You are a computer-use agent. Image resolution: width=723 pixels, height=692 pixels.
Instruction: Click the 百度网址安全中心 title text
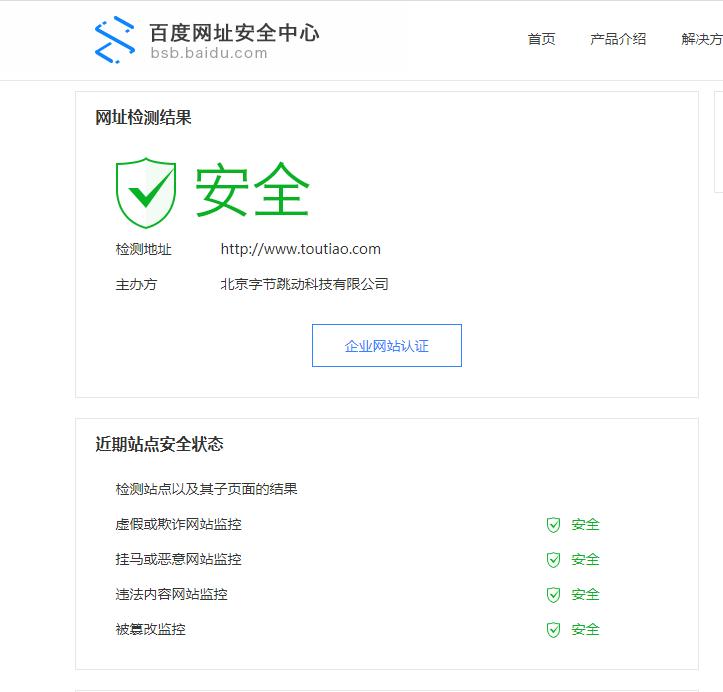click(x=234, y=33)
